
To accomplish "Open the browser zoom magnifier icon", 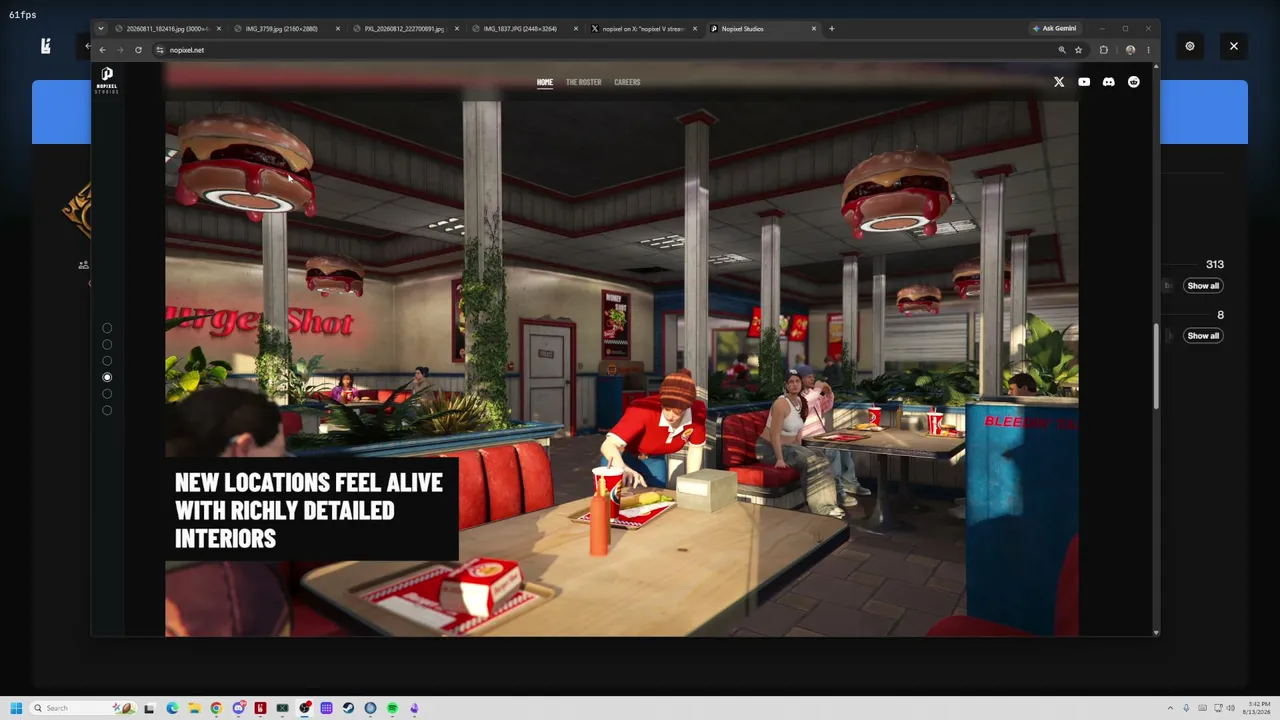I will pos(1062,50).
